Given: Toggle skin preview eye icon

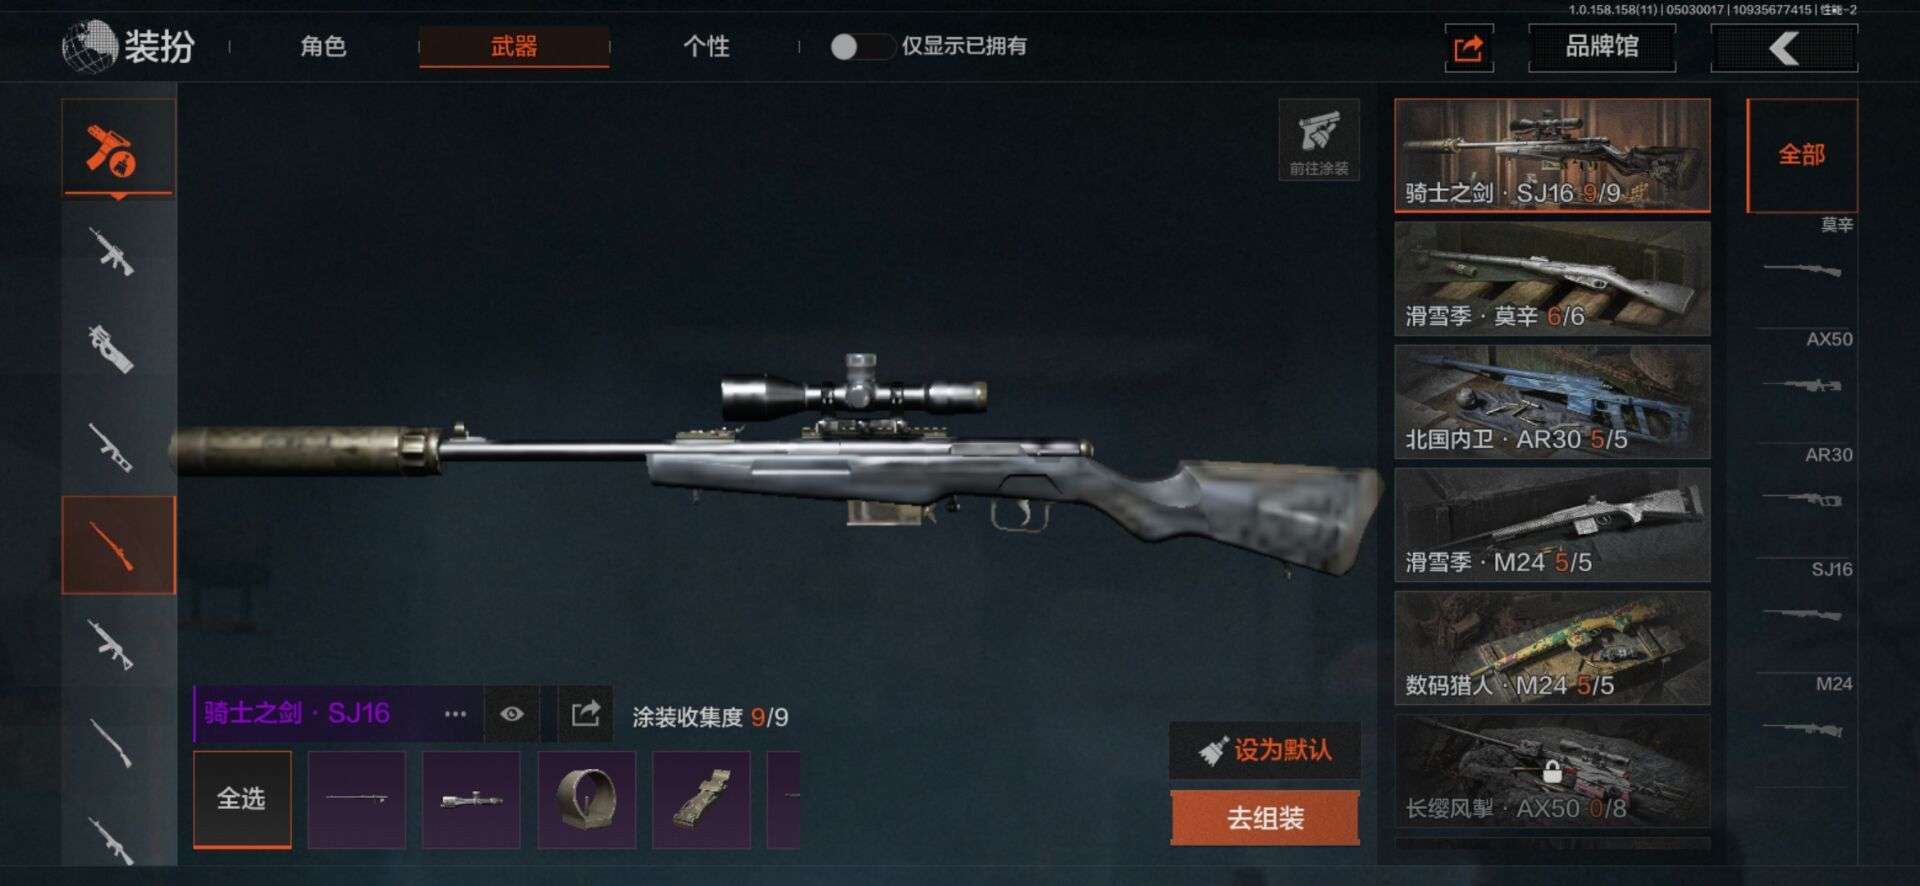Looking at the screenshot, I should click(512, 714).
